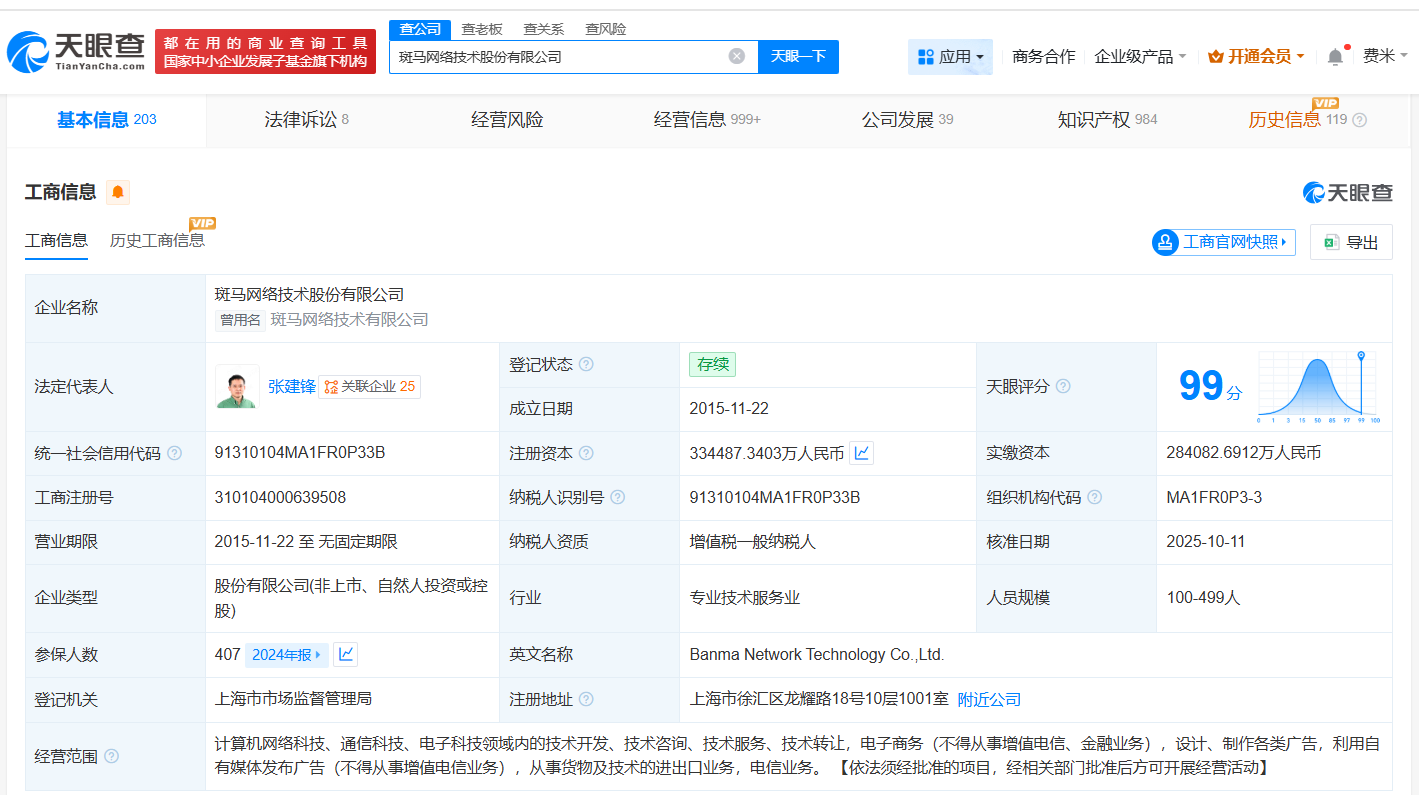This screenshot has height=795, width=1419.
Task: Click the Excel export icon on 导出
Action: click(1330, 241)
